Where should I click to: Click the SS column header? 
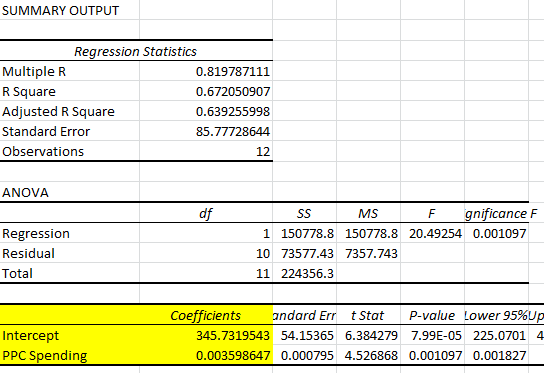304,213
